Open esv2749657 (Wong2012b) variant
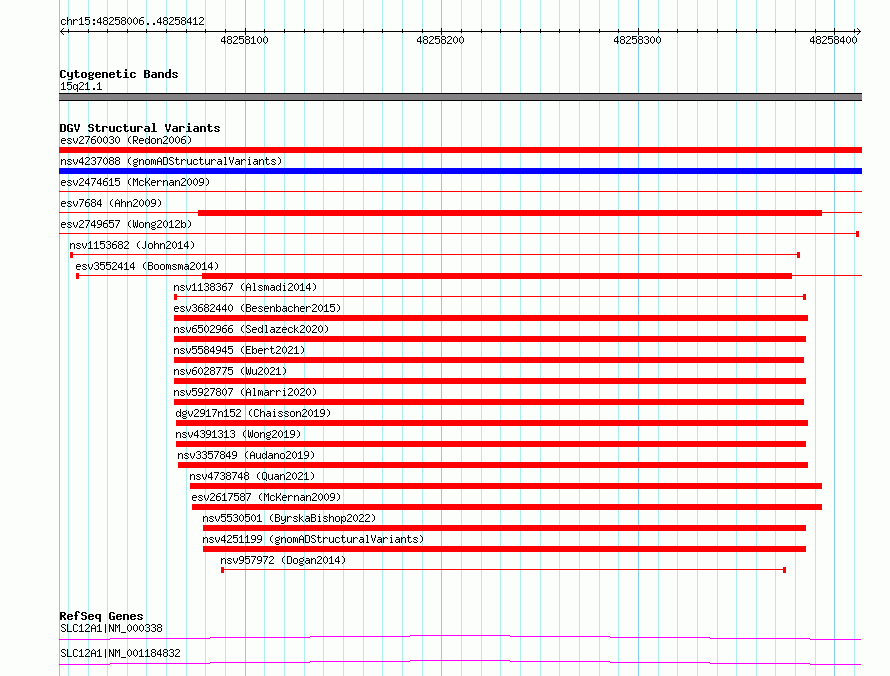890x676 pixels. point(126,224)
